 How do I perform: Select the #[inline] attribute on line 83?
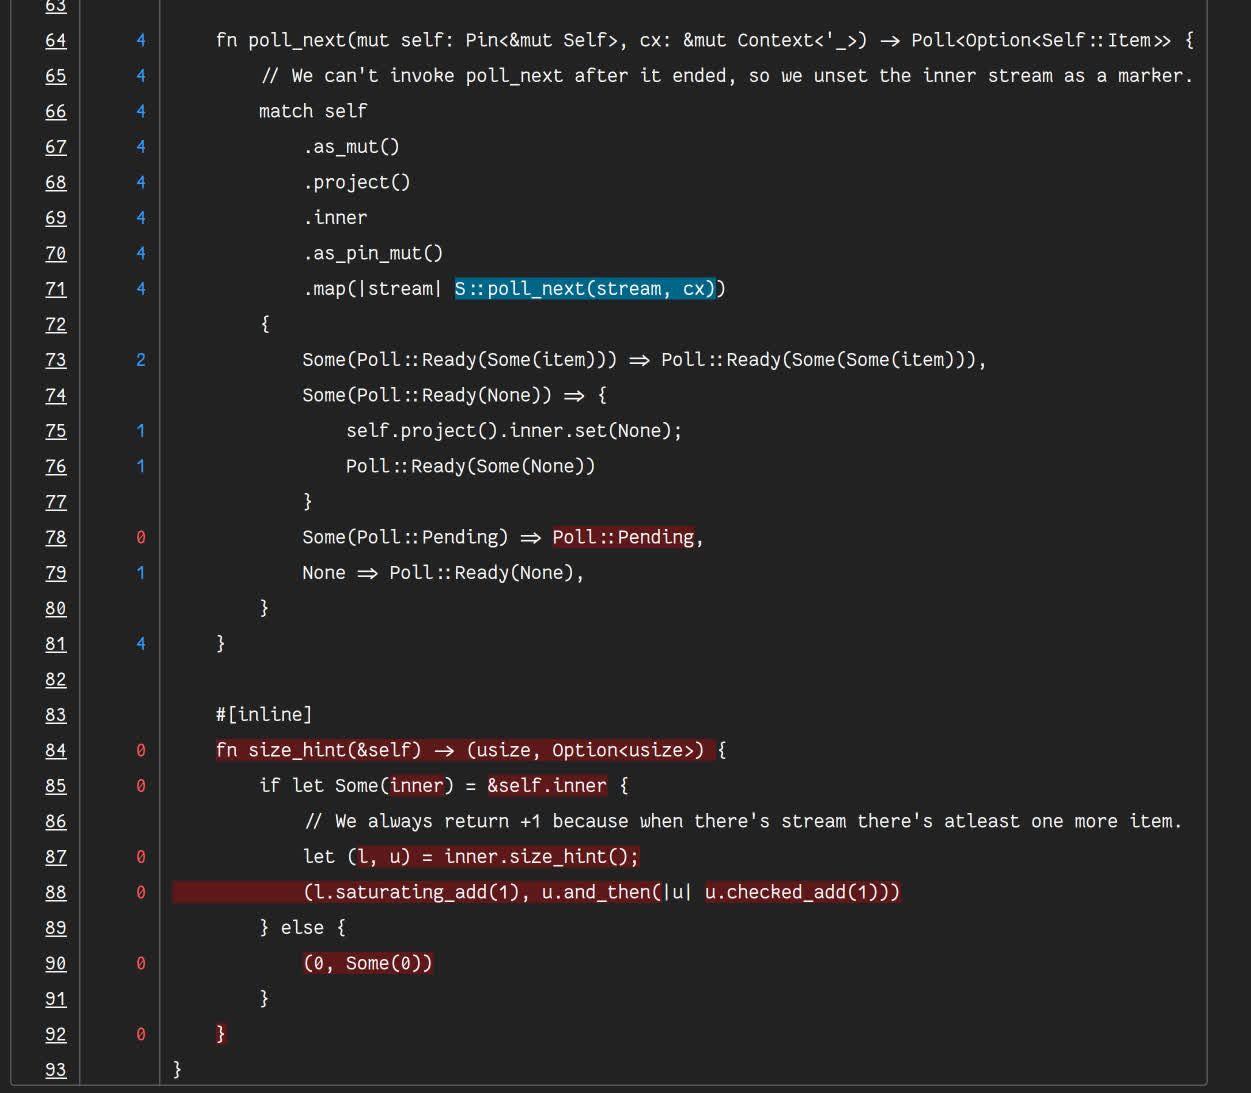[x=263, y=714]
